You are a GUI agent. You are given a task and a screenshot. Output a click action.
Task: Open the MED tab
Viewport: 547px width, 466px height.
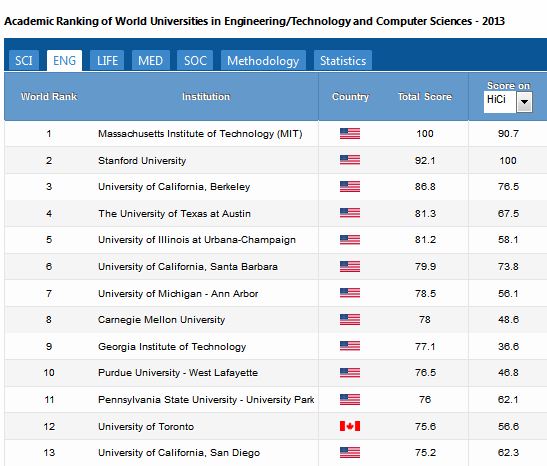click(150, 61)
